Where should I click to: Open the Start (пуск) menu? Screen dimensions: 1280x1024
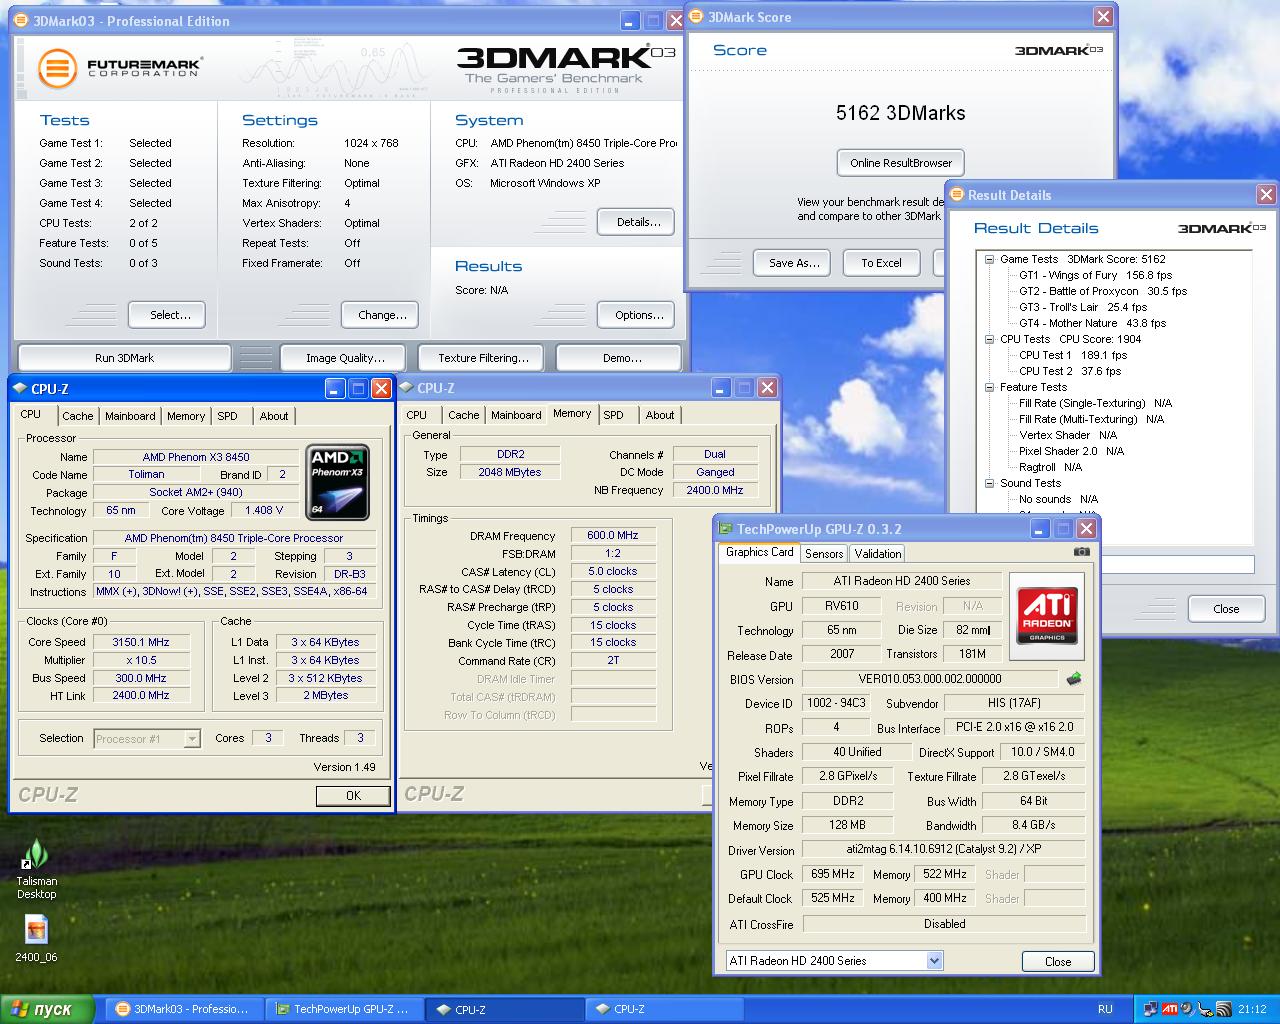tap(47, 1009)
